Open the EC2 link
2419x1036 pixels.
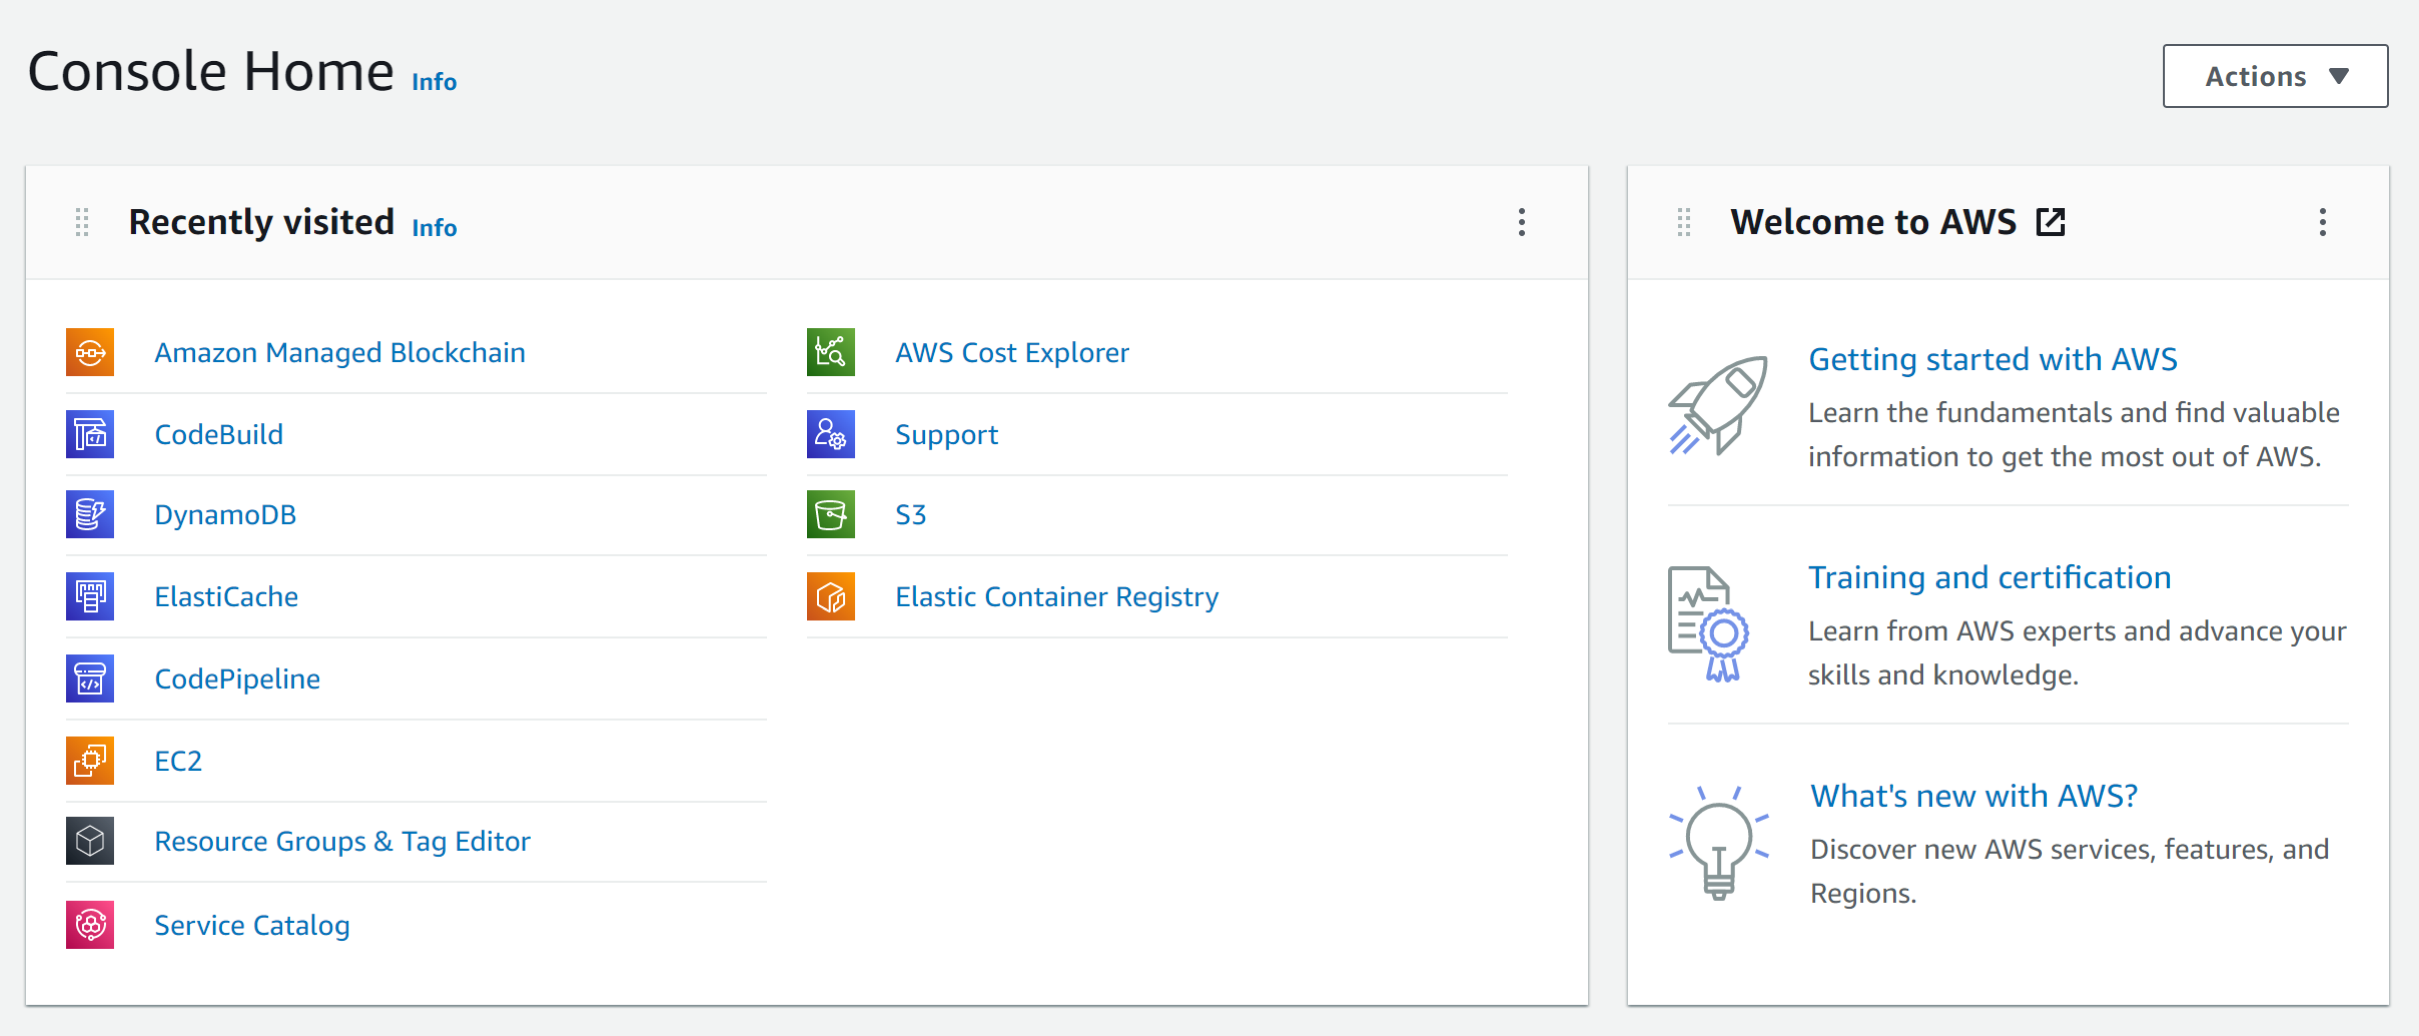(178, 761)
